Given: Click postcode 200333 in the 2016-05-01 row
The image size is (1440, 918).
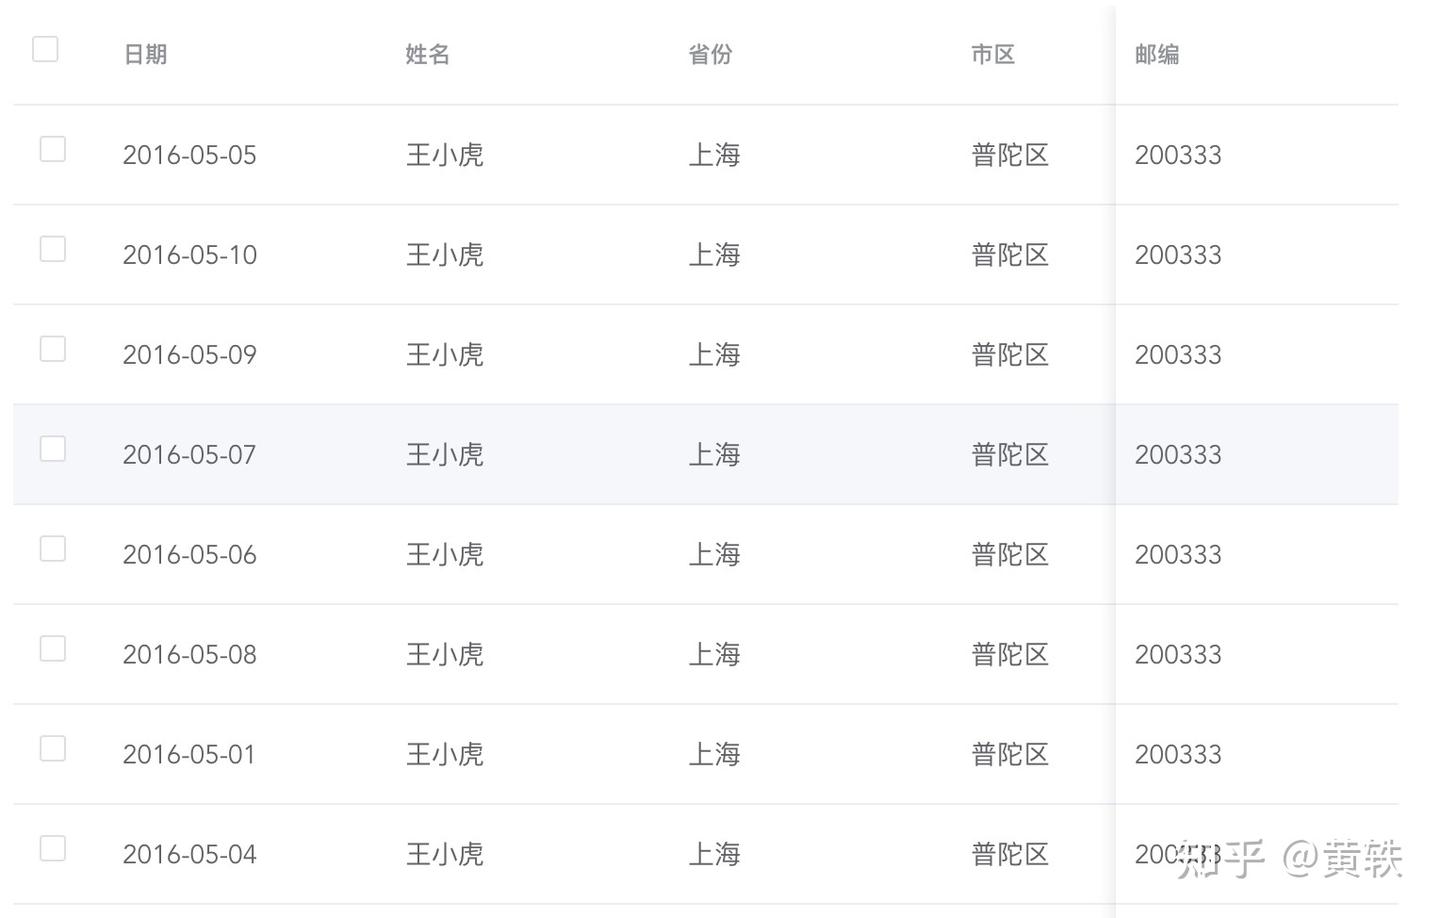Looking at the screenshot, I should [x=1178, y=755].
